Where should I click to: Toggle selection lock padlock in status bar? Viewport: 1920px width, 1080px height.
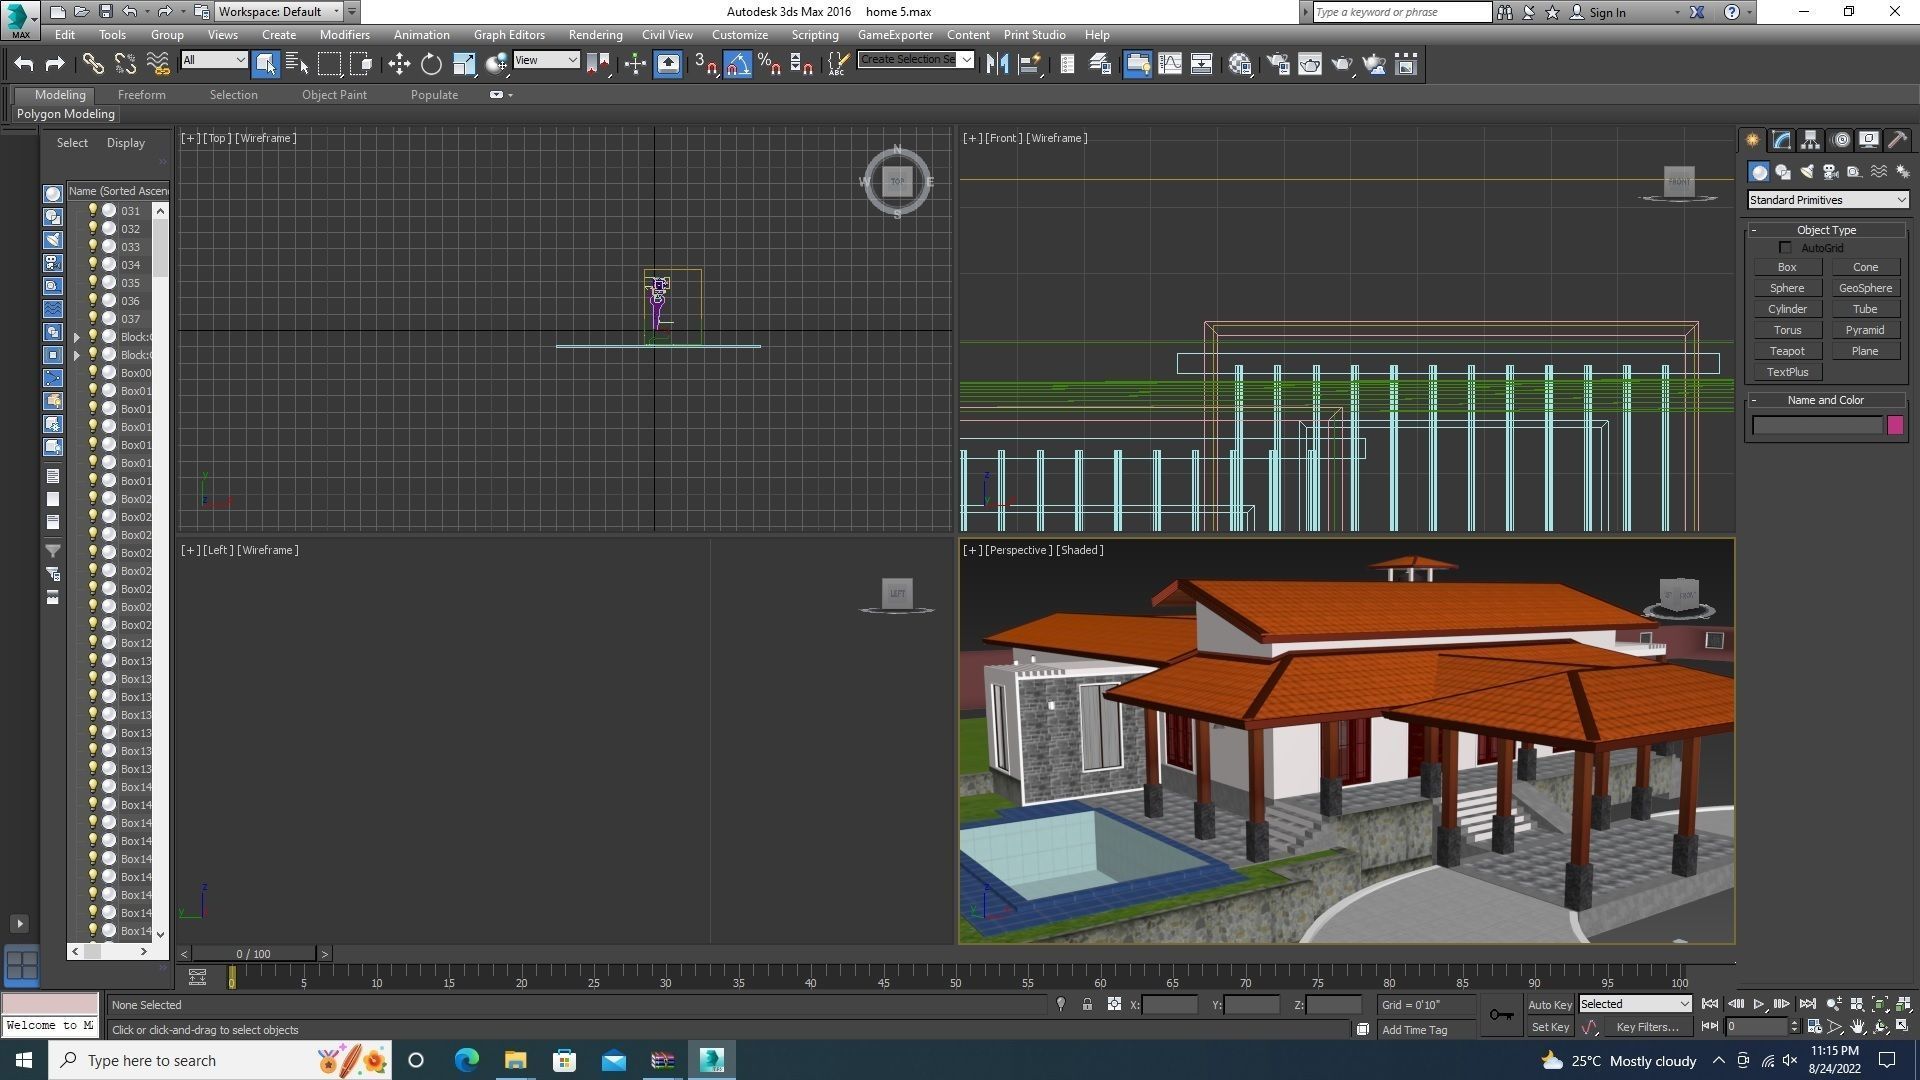point(1087,1005)
